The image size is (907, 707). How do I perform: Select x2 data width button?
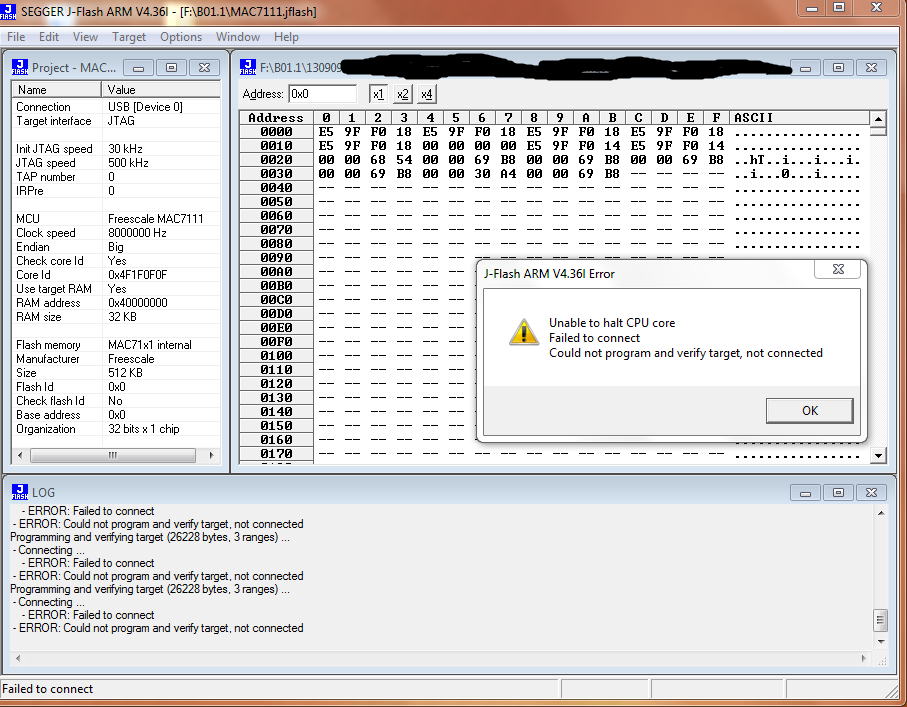(403, 94)
